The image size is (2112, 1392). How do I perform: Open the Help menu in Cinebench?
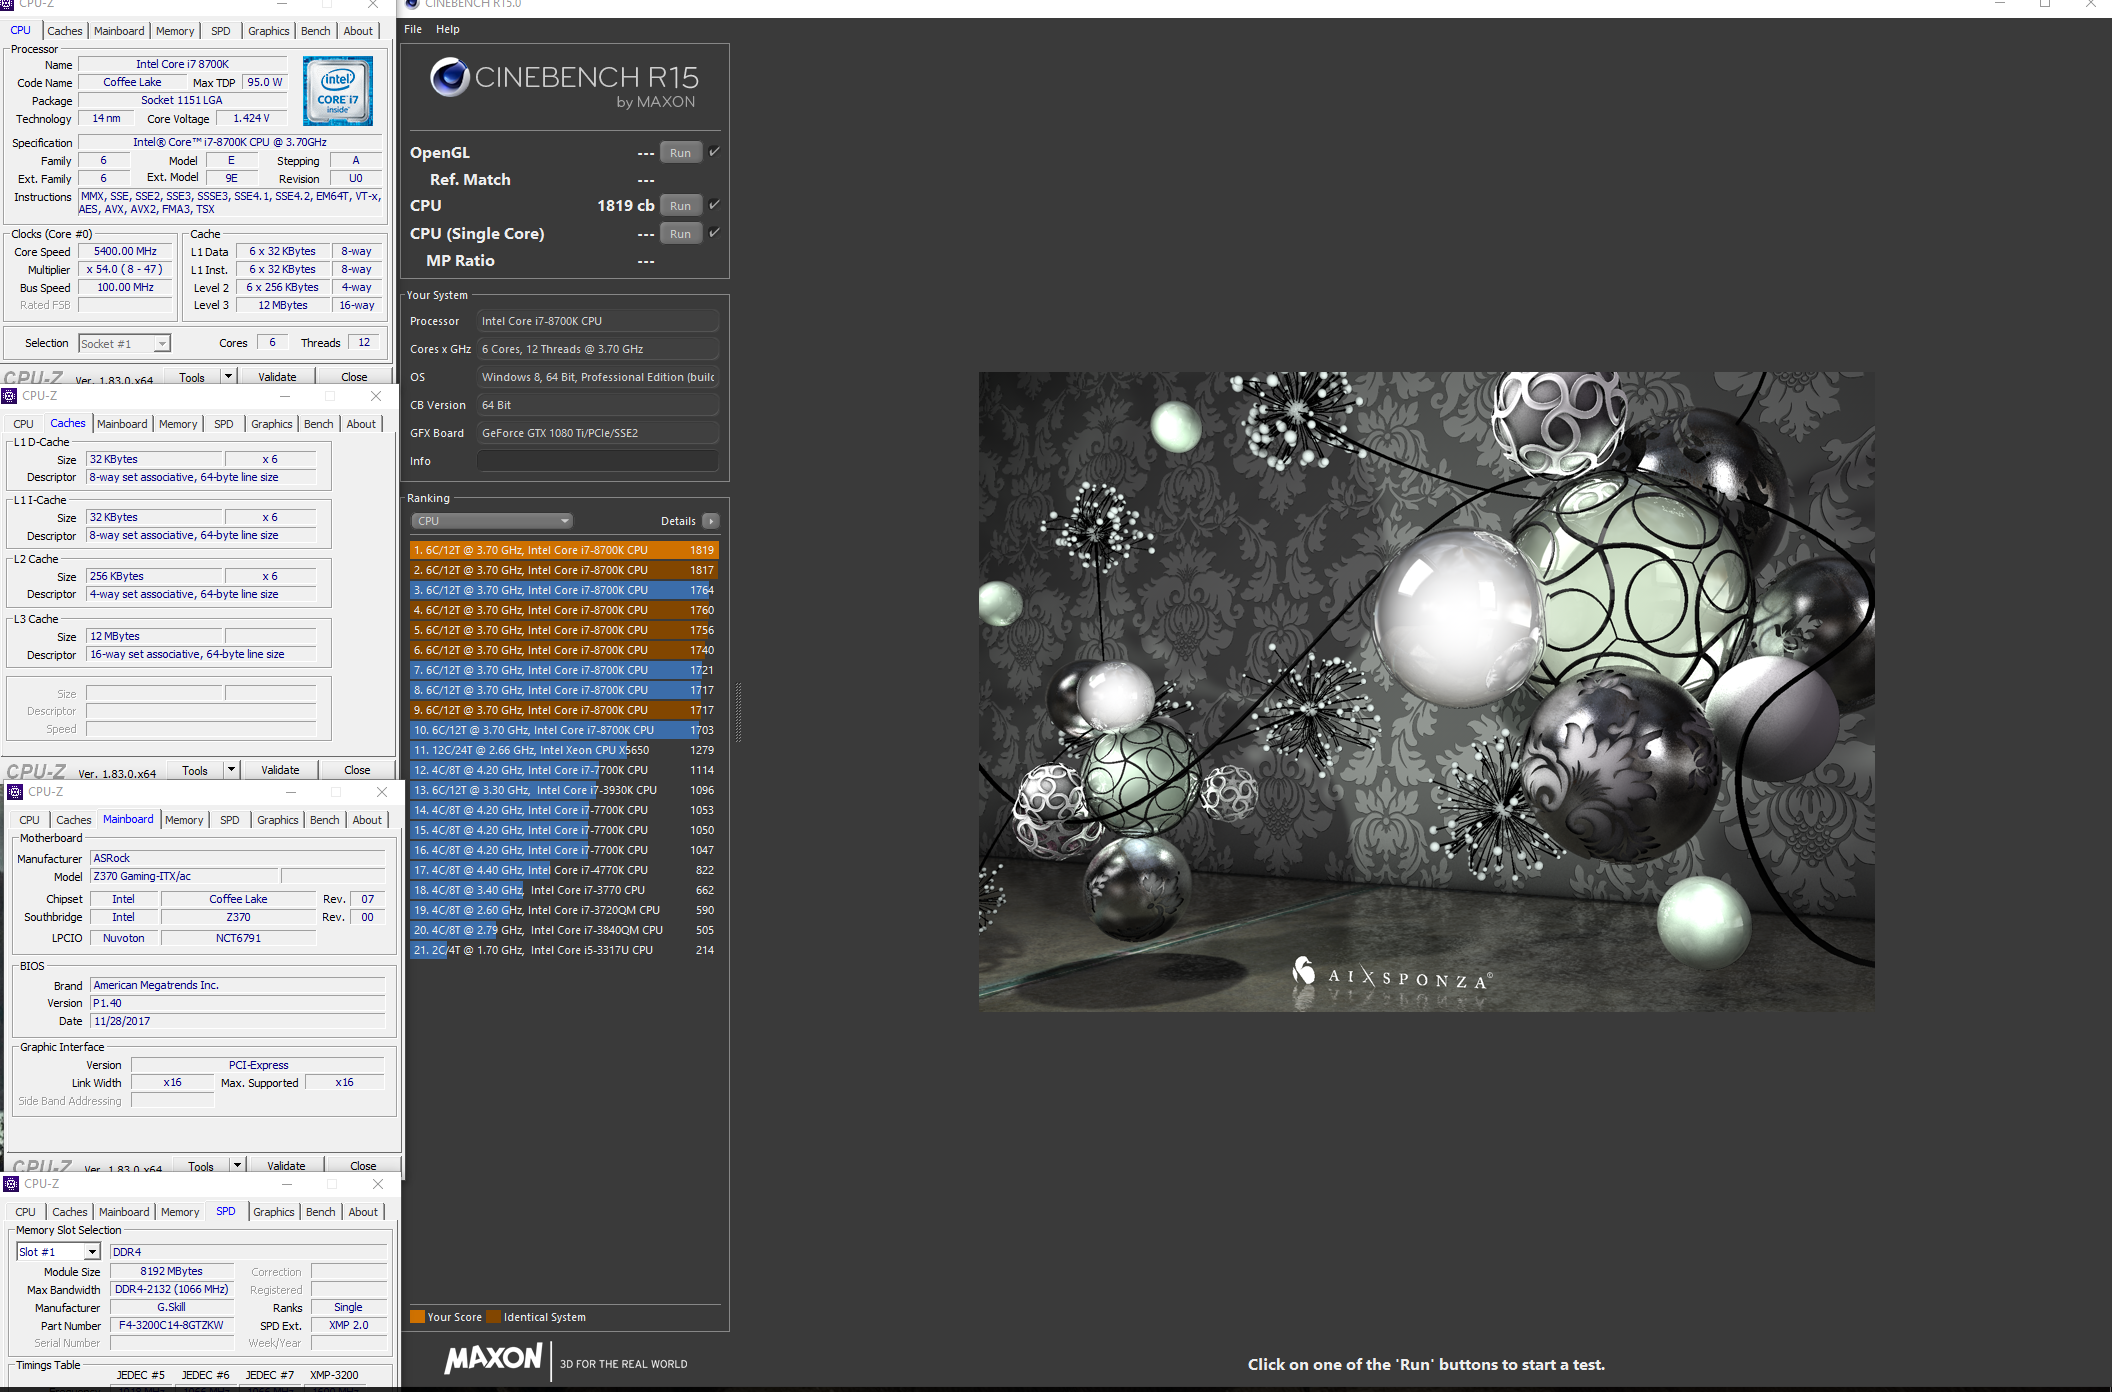(448, 29)
